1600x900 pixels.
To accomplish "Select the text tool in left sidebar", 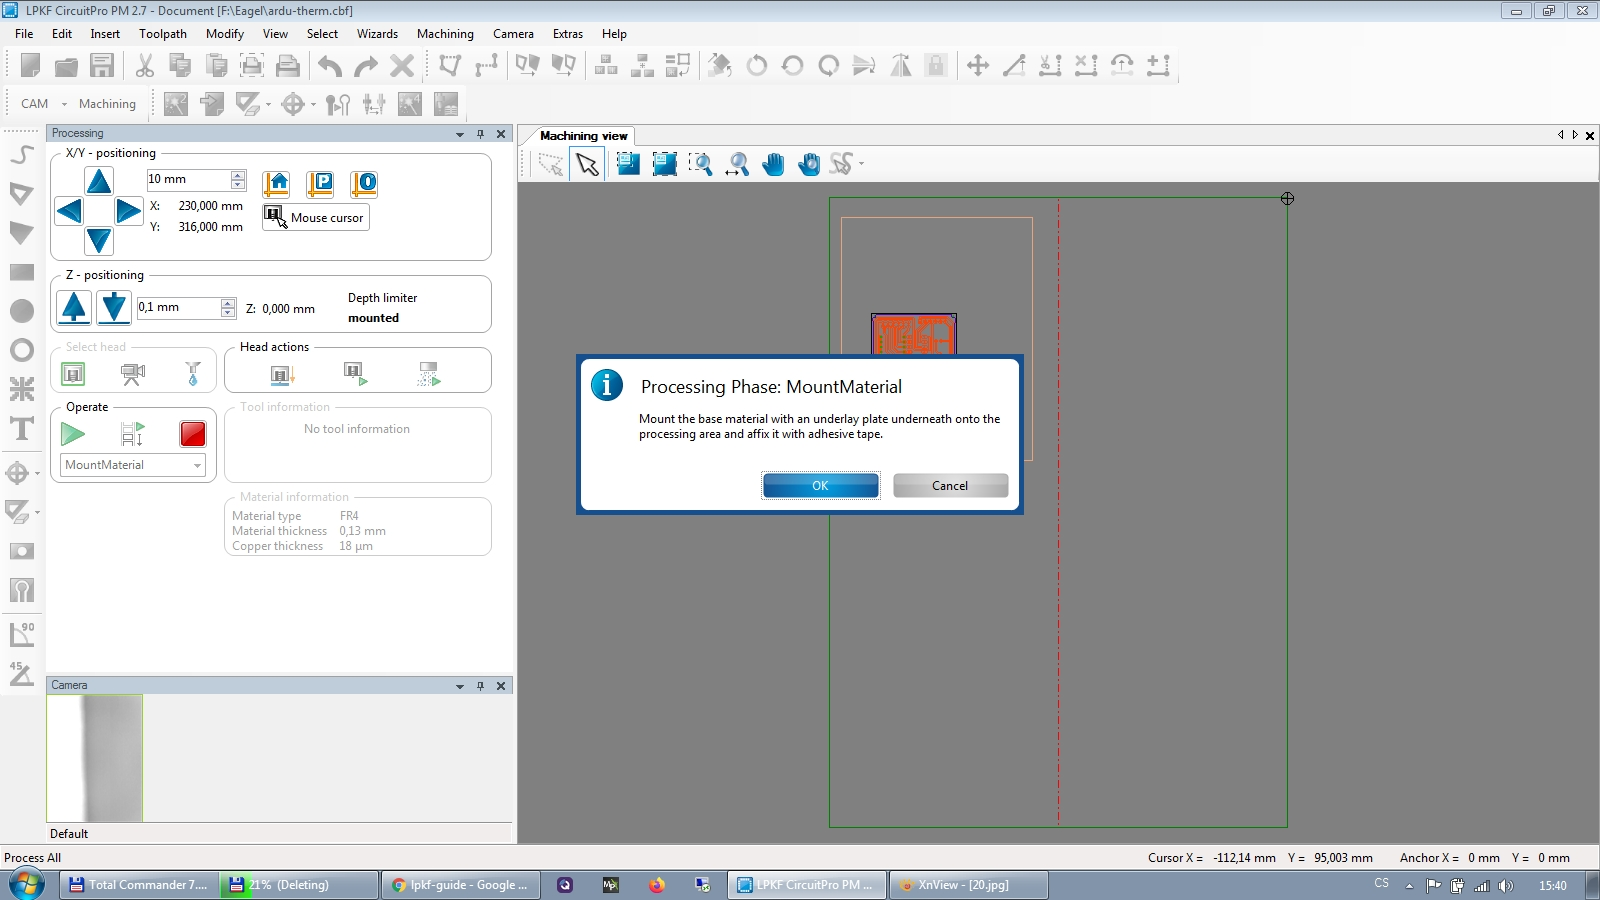I will click(x=22, y=429).
